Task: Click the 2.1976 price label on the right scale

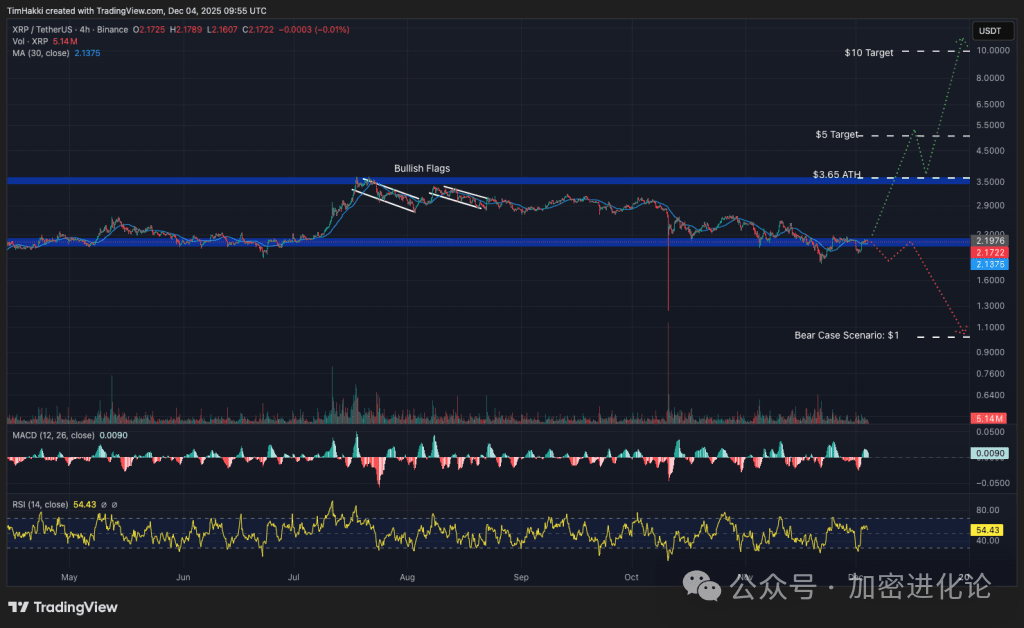Action: tap(989, 240)
